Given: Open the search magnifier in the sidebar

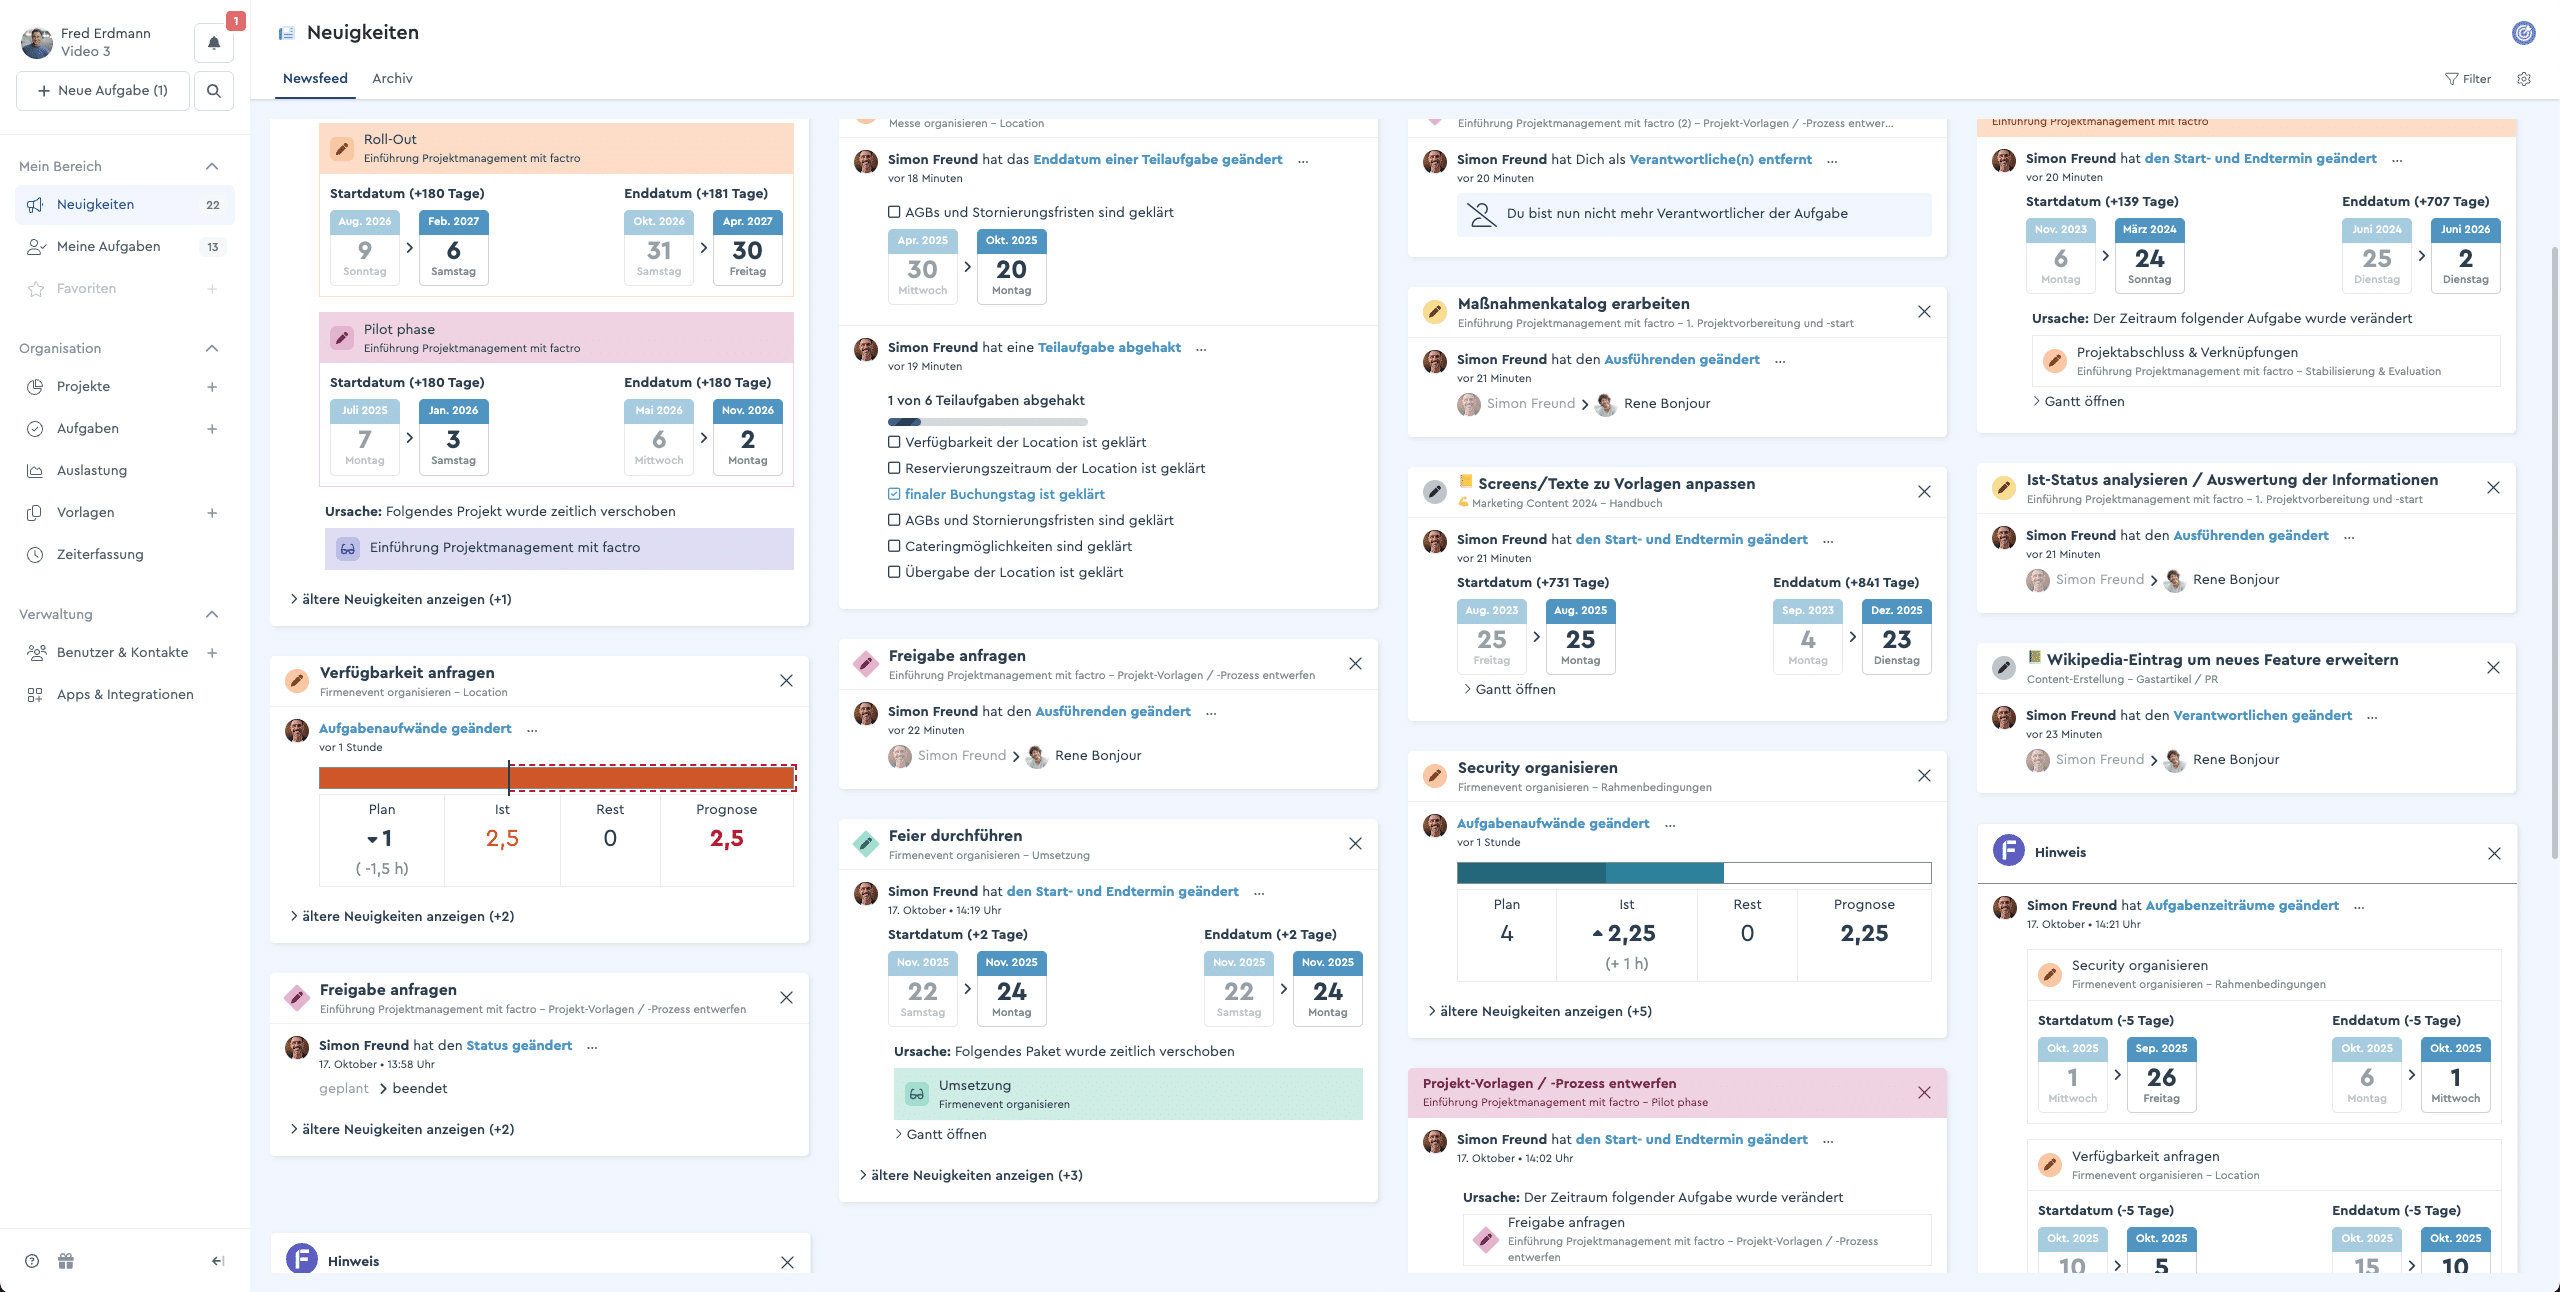Looking at the screenshot, I should (x=214, y=90).
